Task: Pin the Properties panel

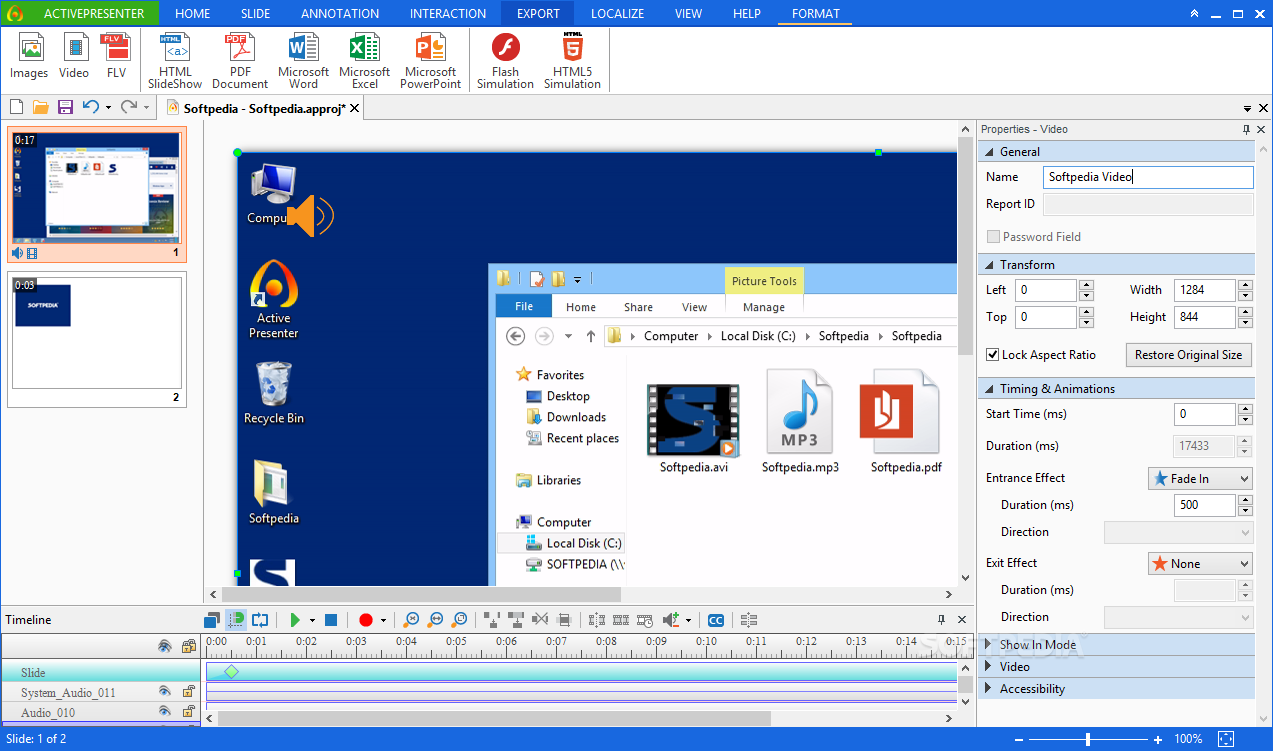Action: tap(1246, 129)
